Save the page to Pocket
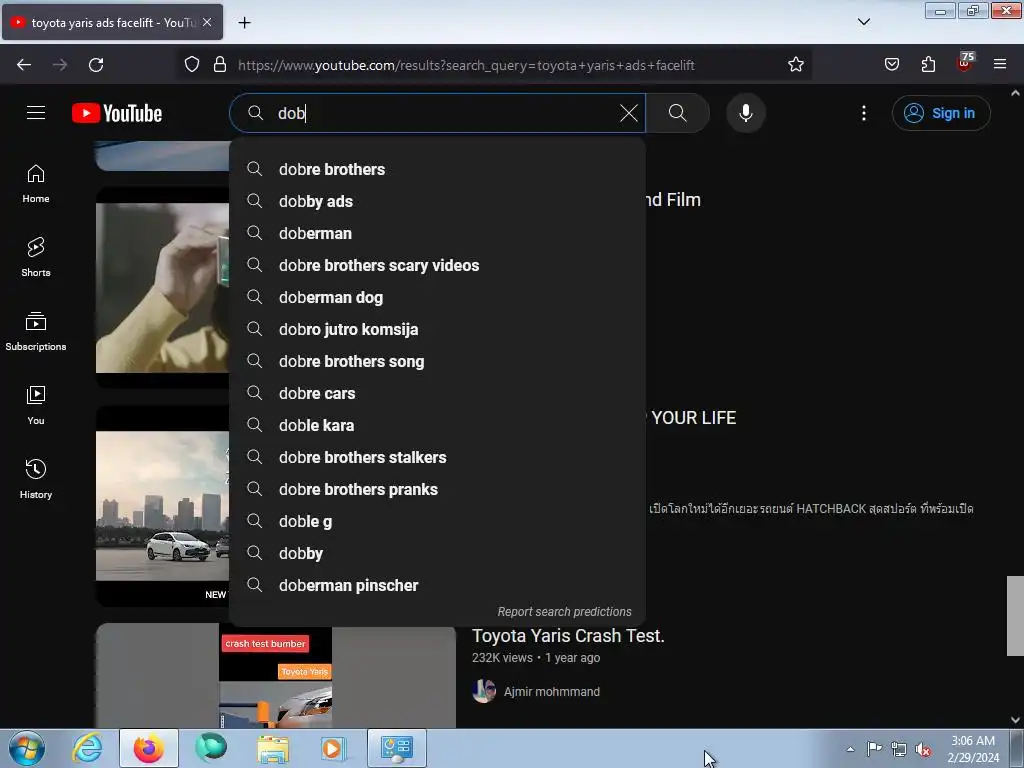 pos(891,65)
